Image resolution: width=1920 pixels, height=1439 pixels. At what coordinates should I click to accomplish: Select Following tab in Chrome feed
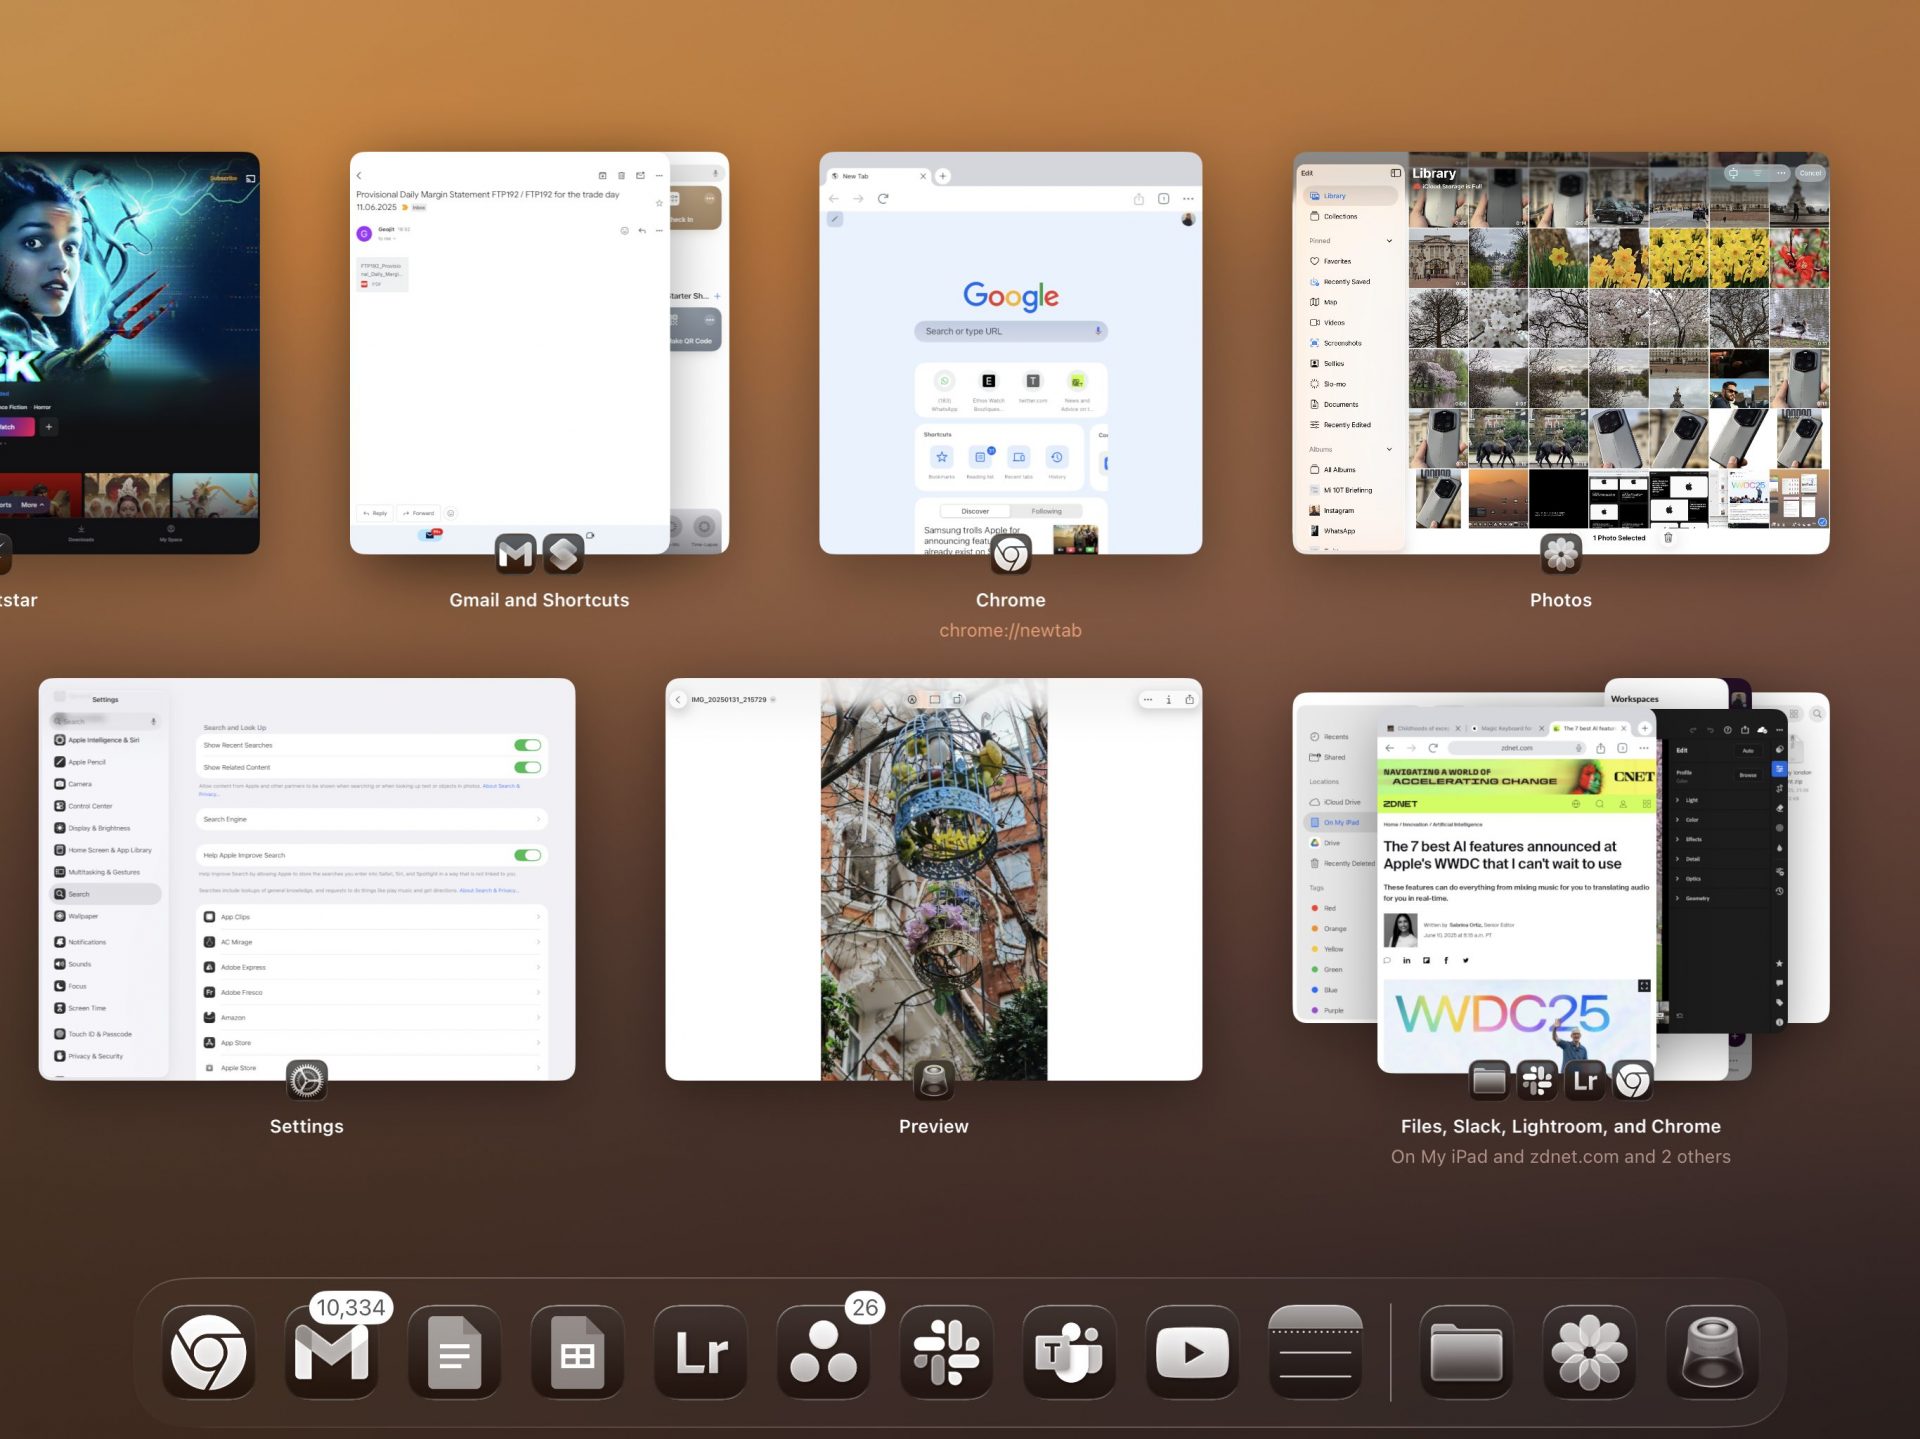[x=1046, y=511]
